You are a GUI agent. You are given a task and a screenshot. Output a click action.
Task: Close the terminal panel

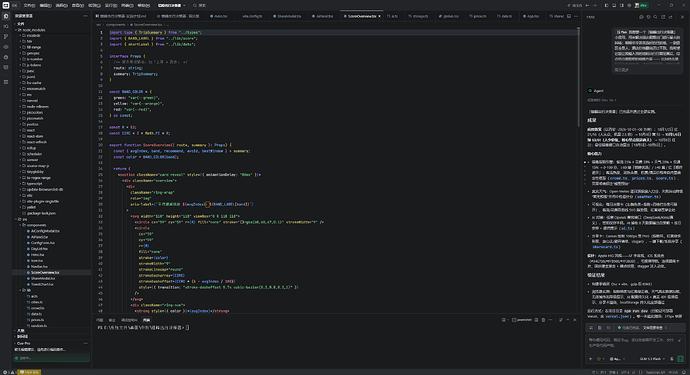pyautogui.click(x=575, y=320)
